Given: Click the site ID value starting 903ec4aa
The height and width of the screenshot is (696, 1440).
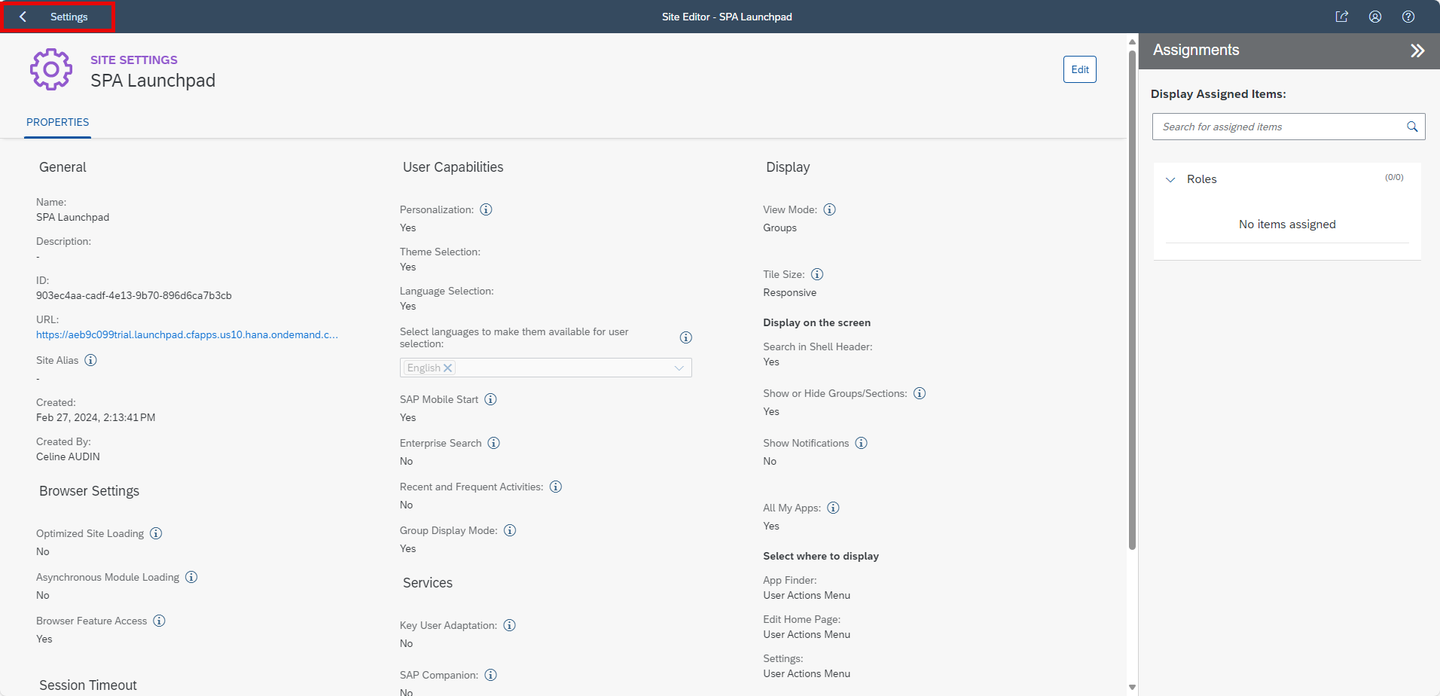Looking at the screenshot, I should tap(134, 295).
